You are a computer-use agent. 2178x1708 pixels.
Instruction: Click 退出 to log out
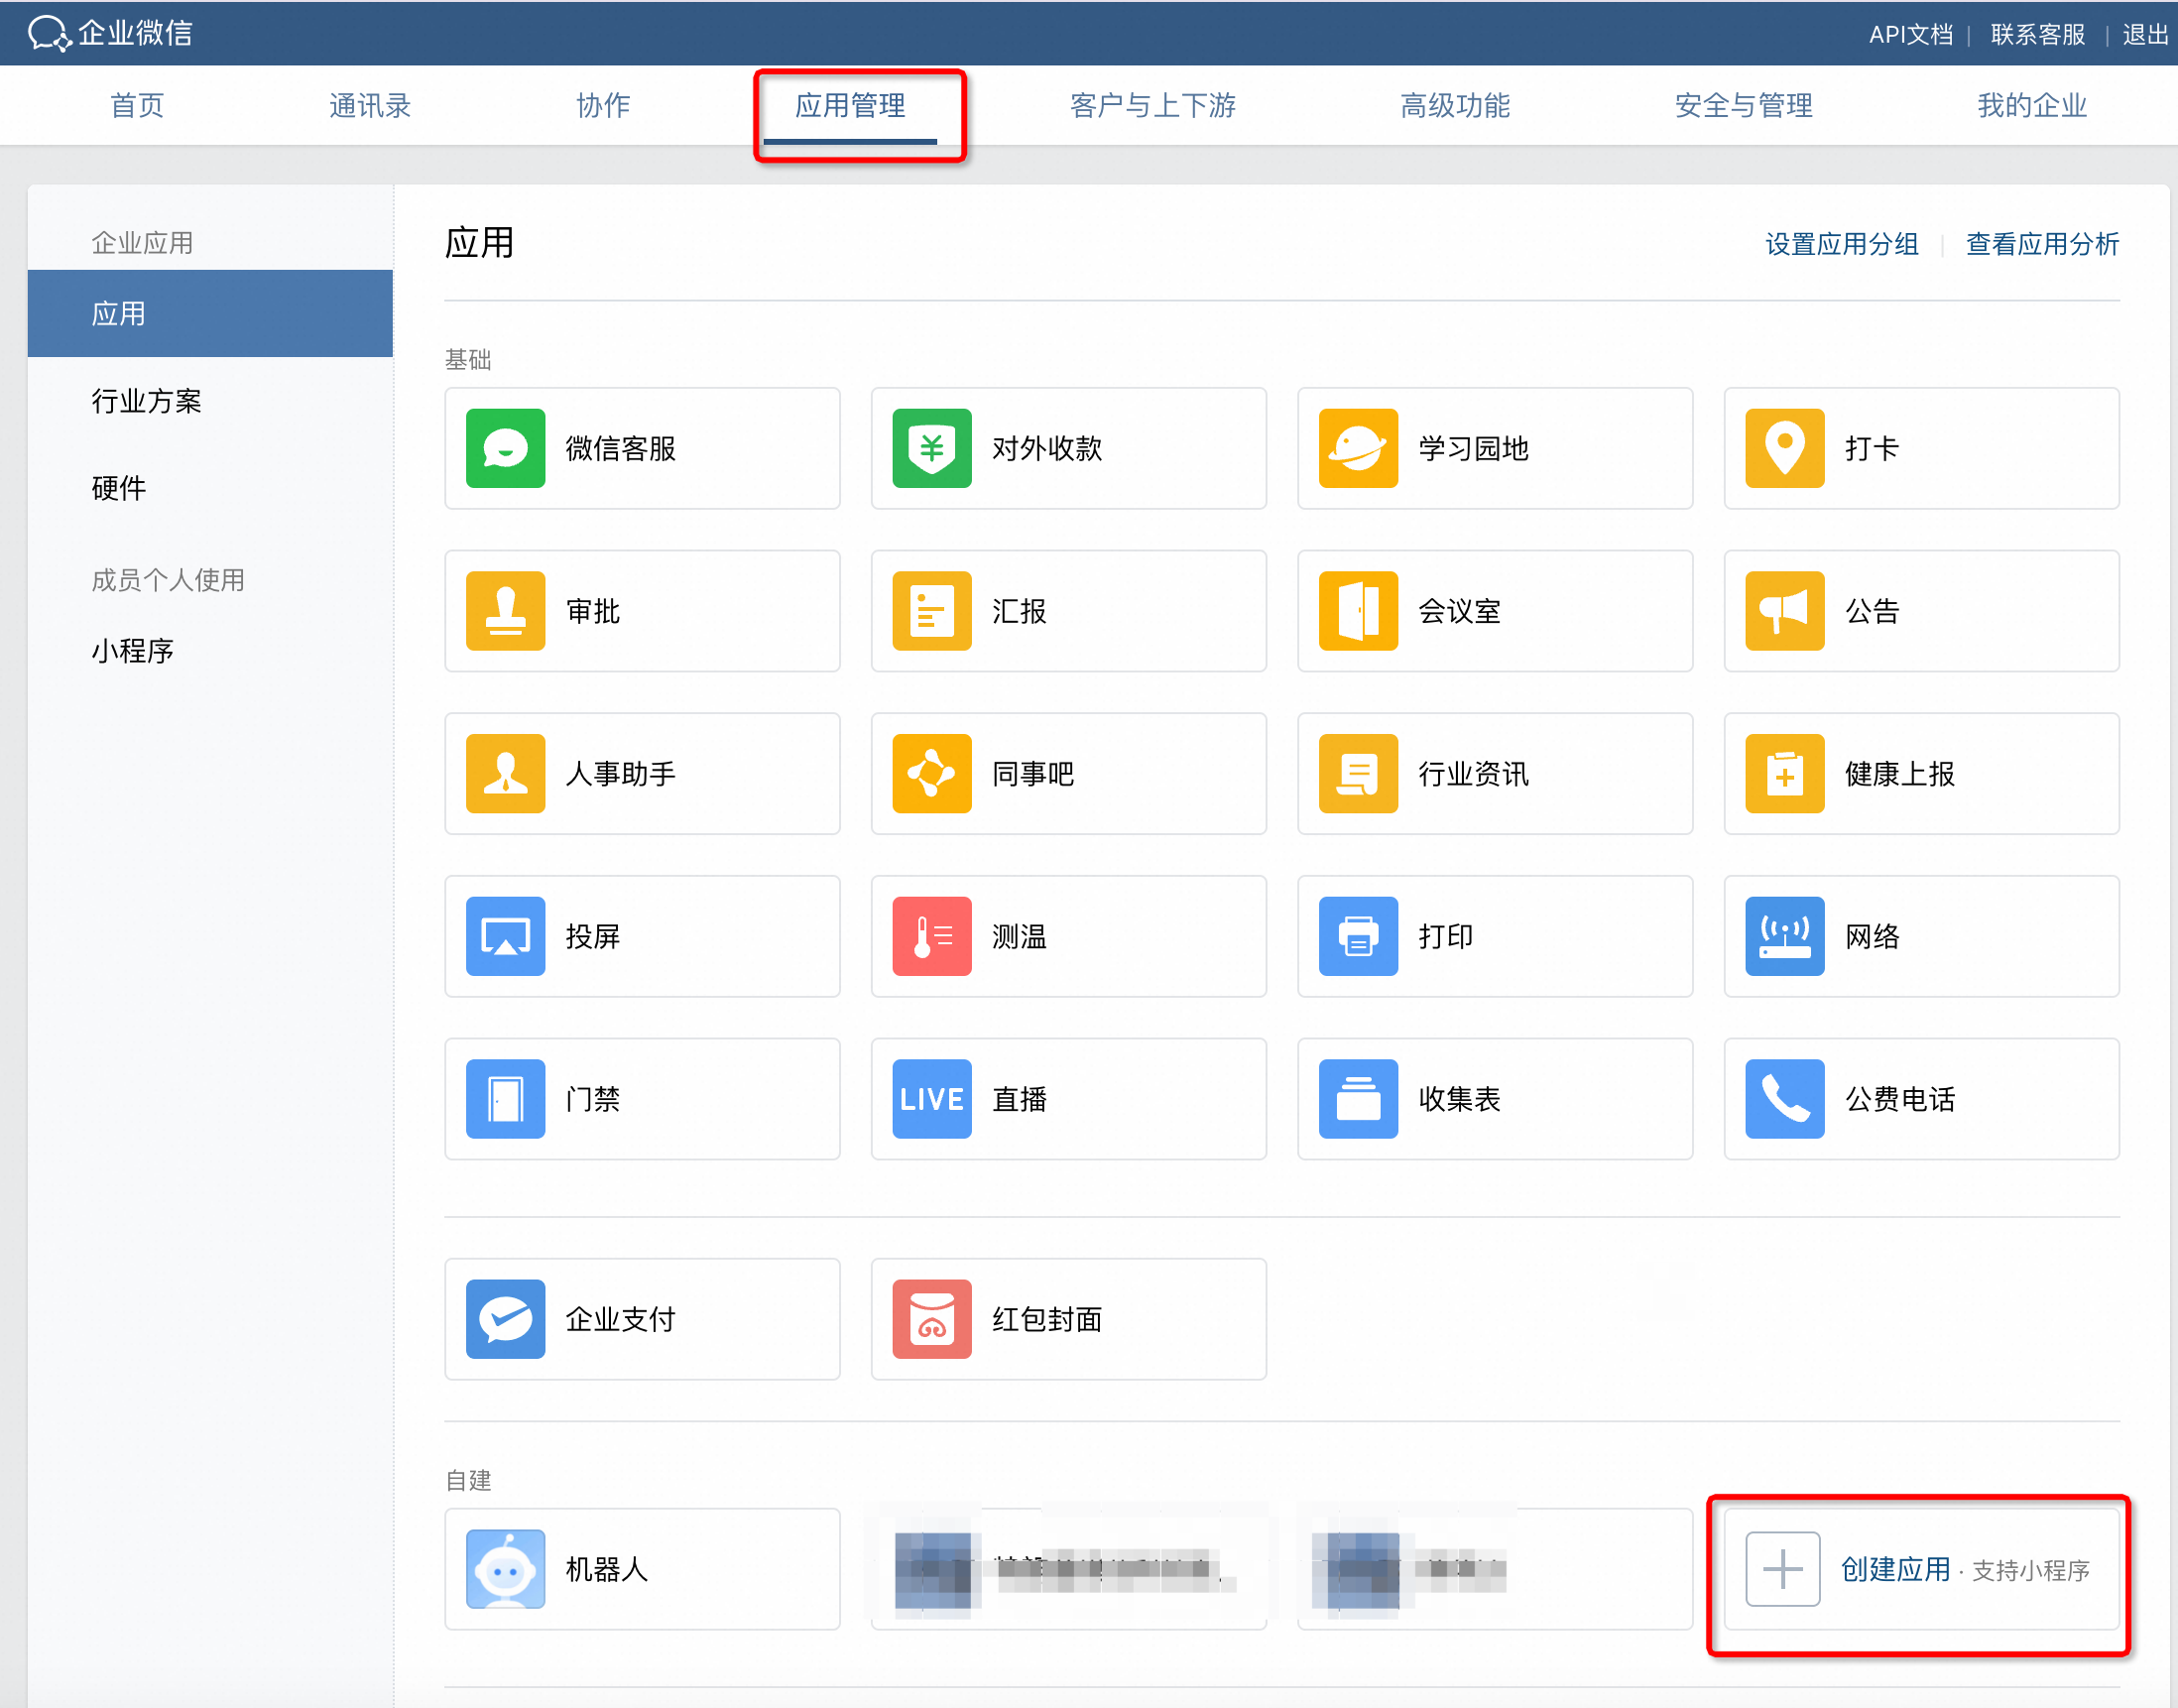coord(2145,34)
